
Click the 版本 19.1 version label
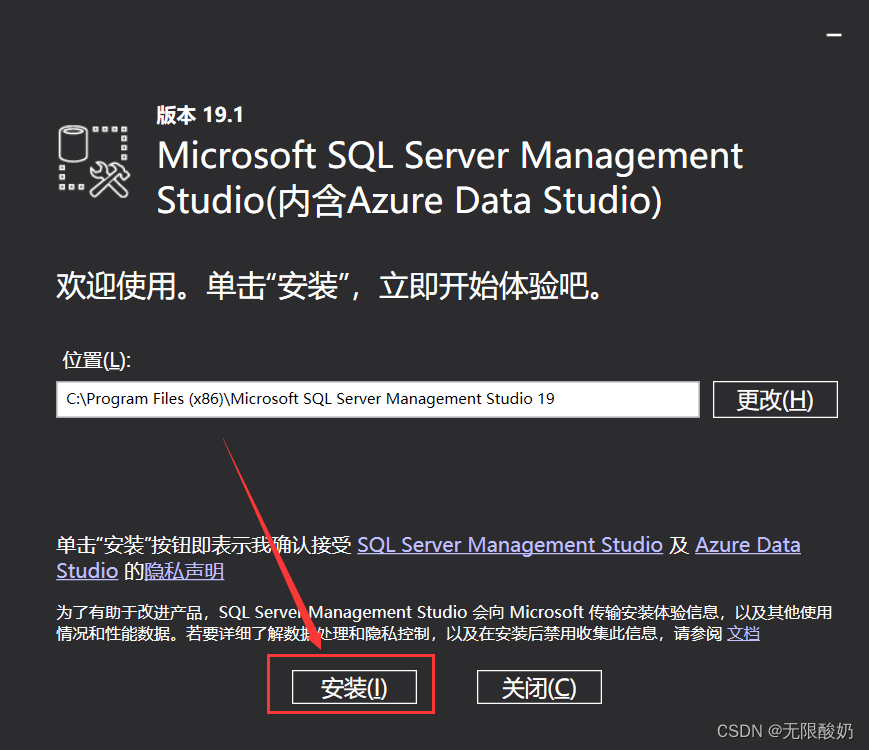tap(200, 115)
